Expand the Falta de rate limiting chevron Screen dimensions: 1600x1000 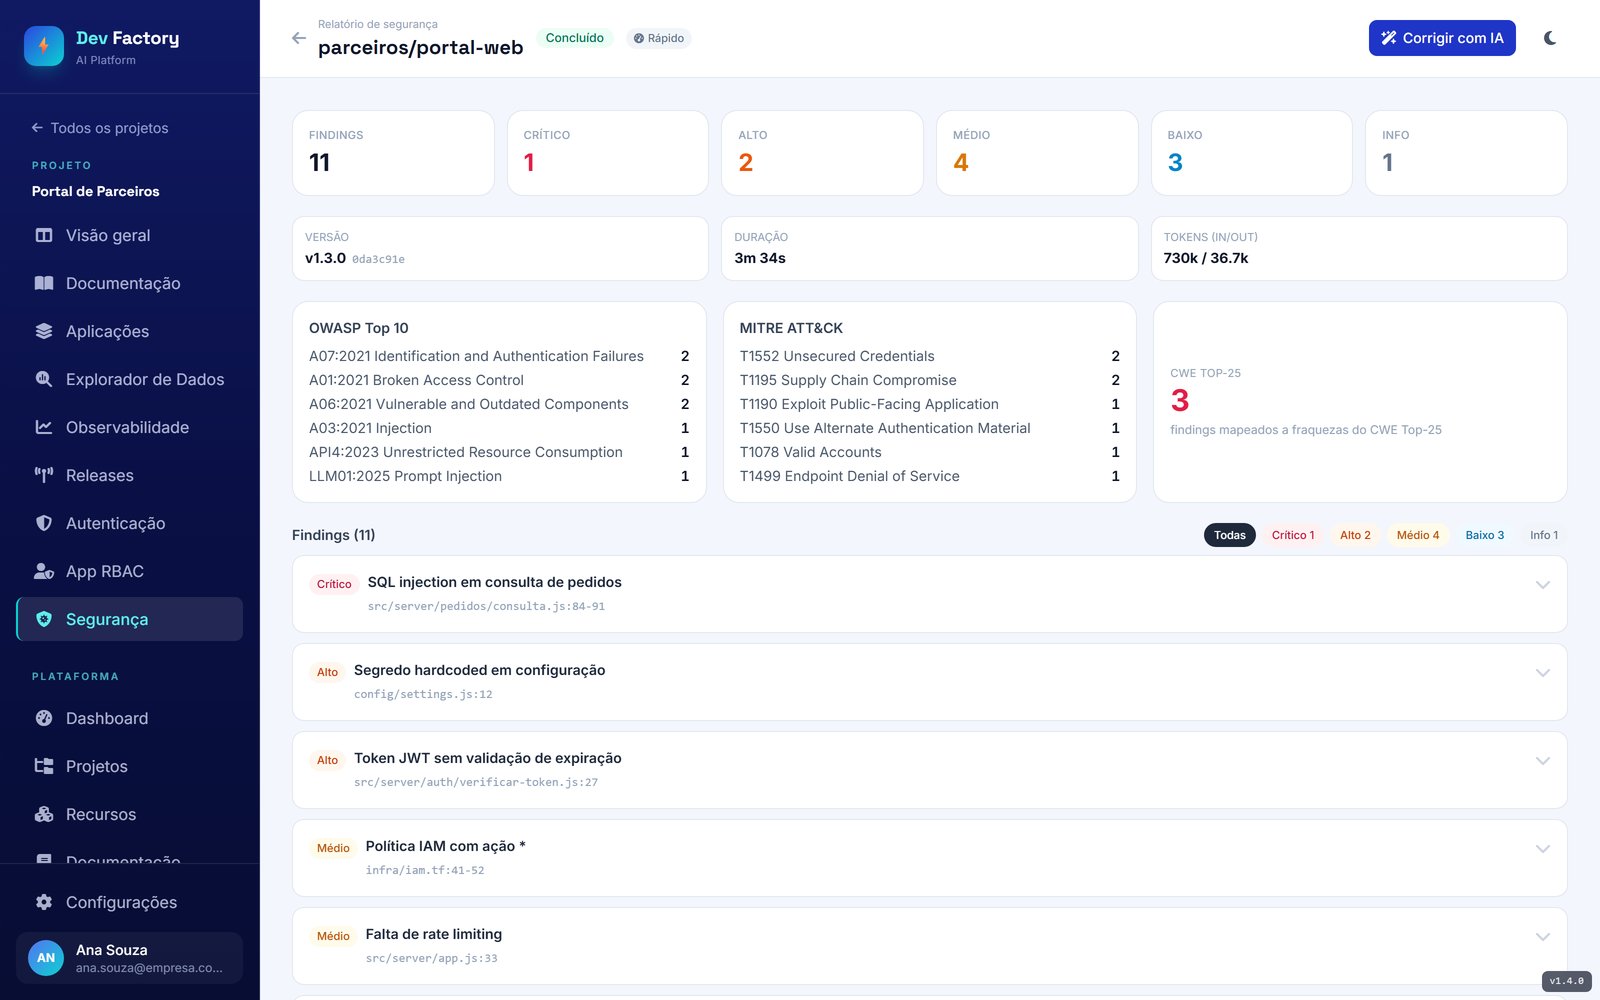coord(1542,937)
